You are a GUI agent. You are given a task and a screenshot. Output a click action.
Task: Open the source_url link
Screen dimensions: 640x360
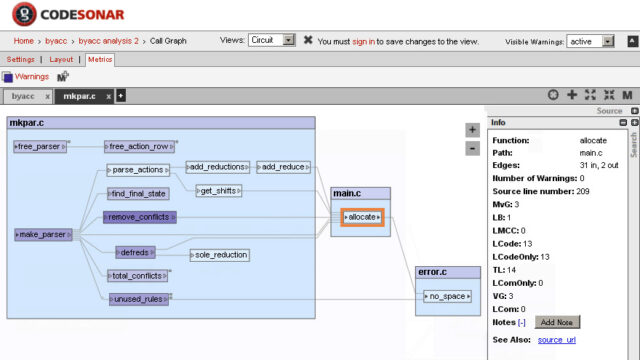tap(557, 340)
